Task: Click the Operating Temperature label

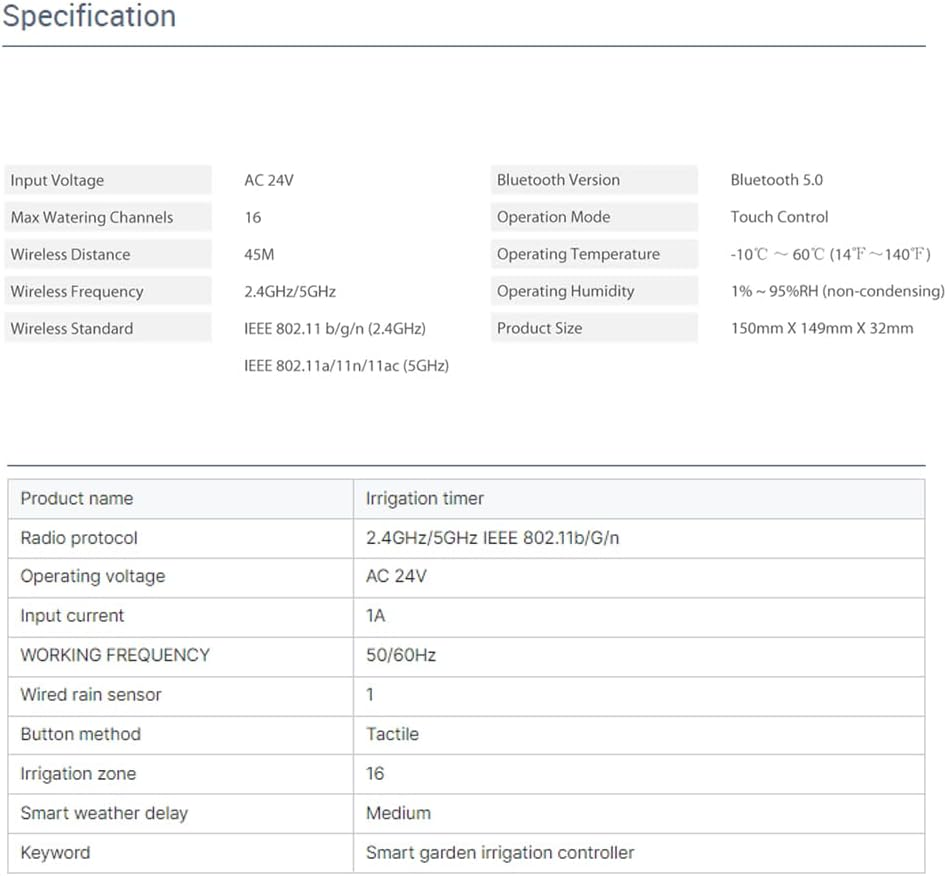Action: tap(578, 255)
